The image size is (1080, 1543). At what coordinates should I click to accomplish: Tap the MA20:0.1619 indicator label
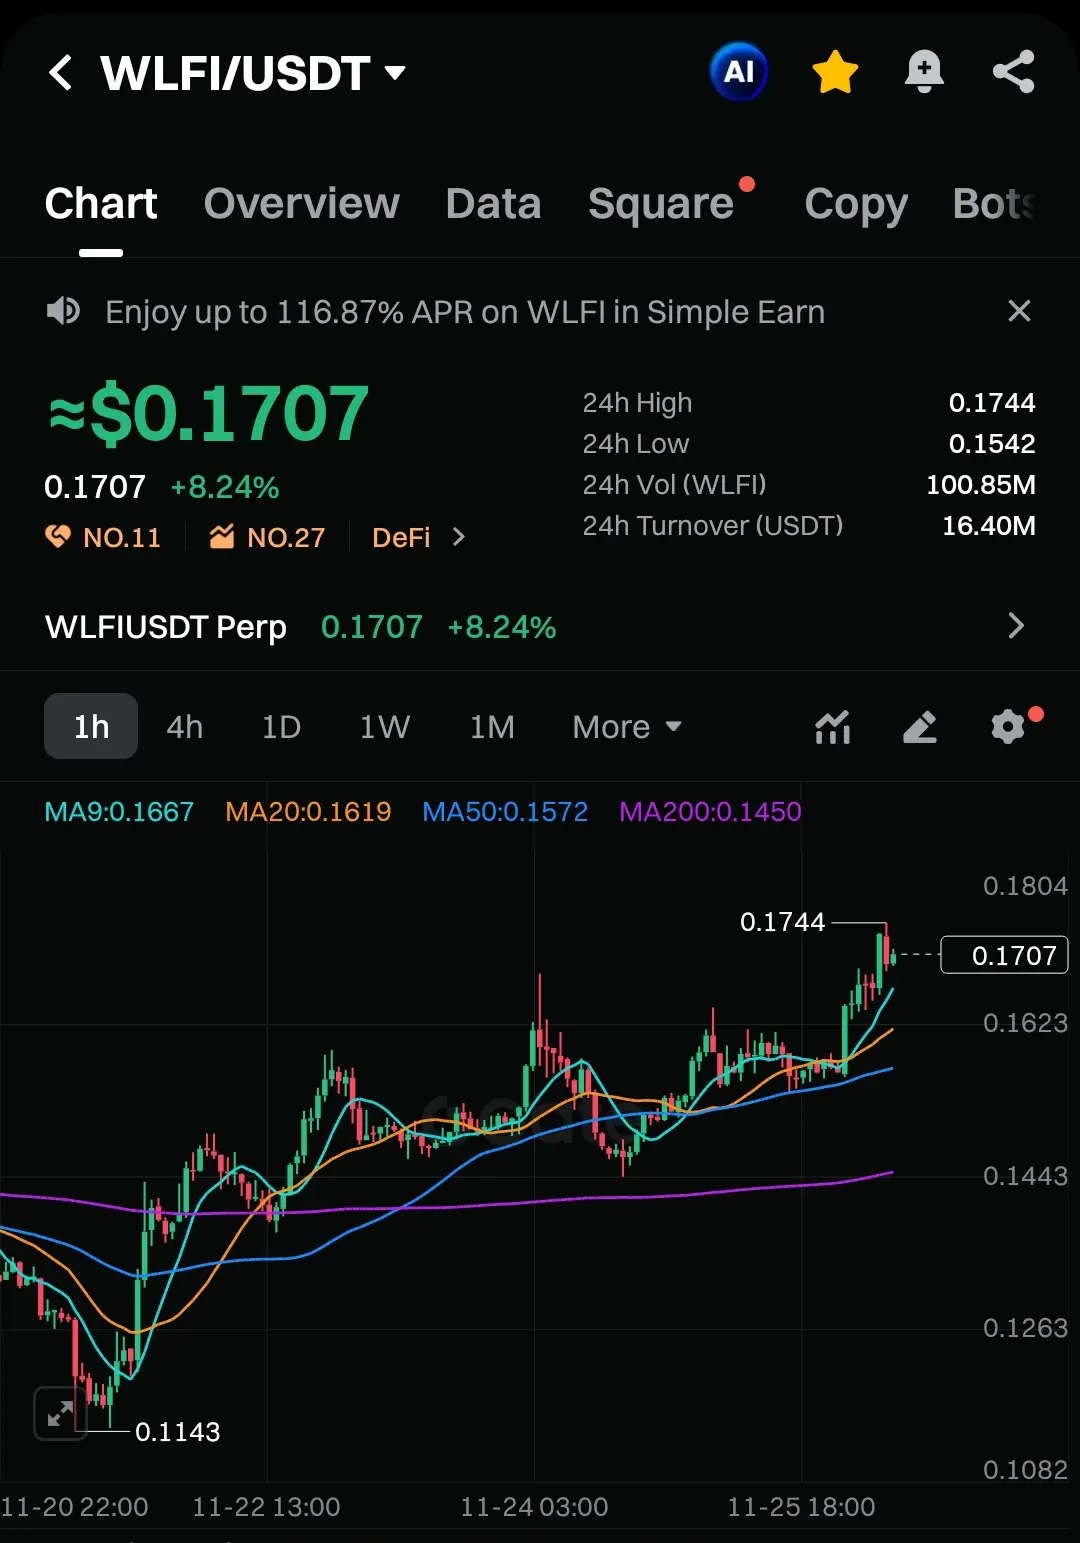(x=308, y=812)
